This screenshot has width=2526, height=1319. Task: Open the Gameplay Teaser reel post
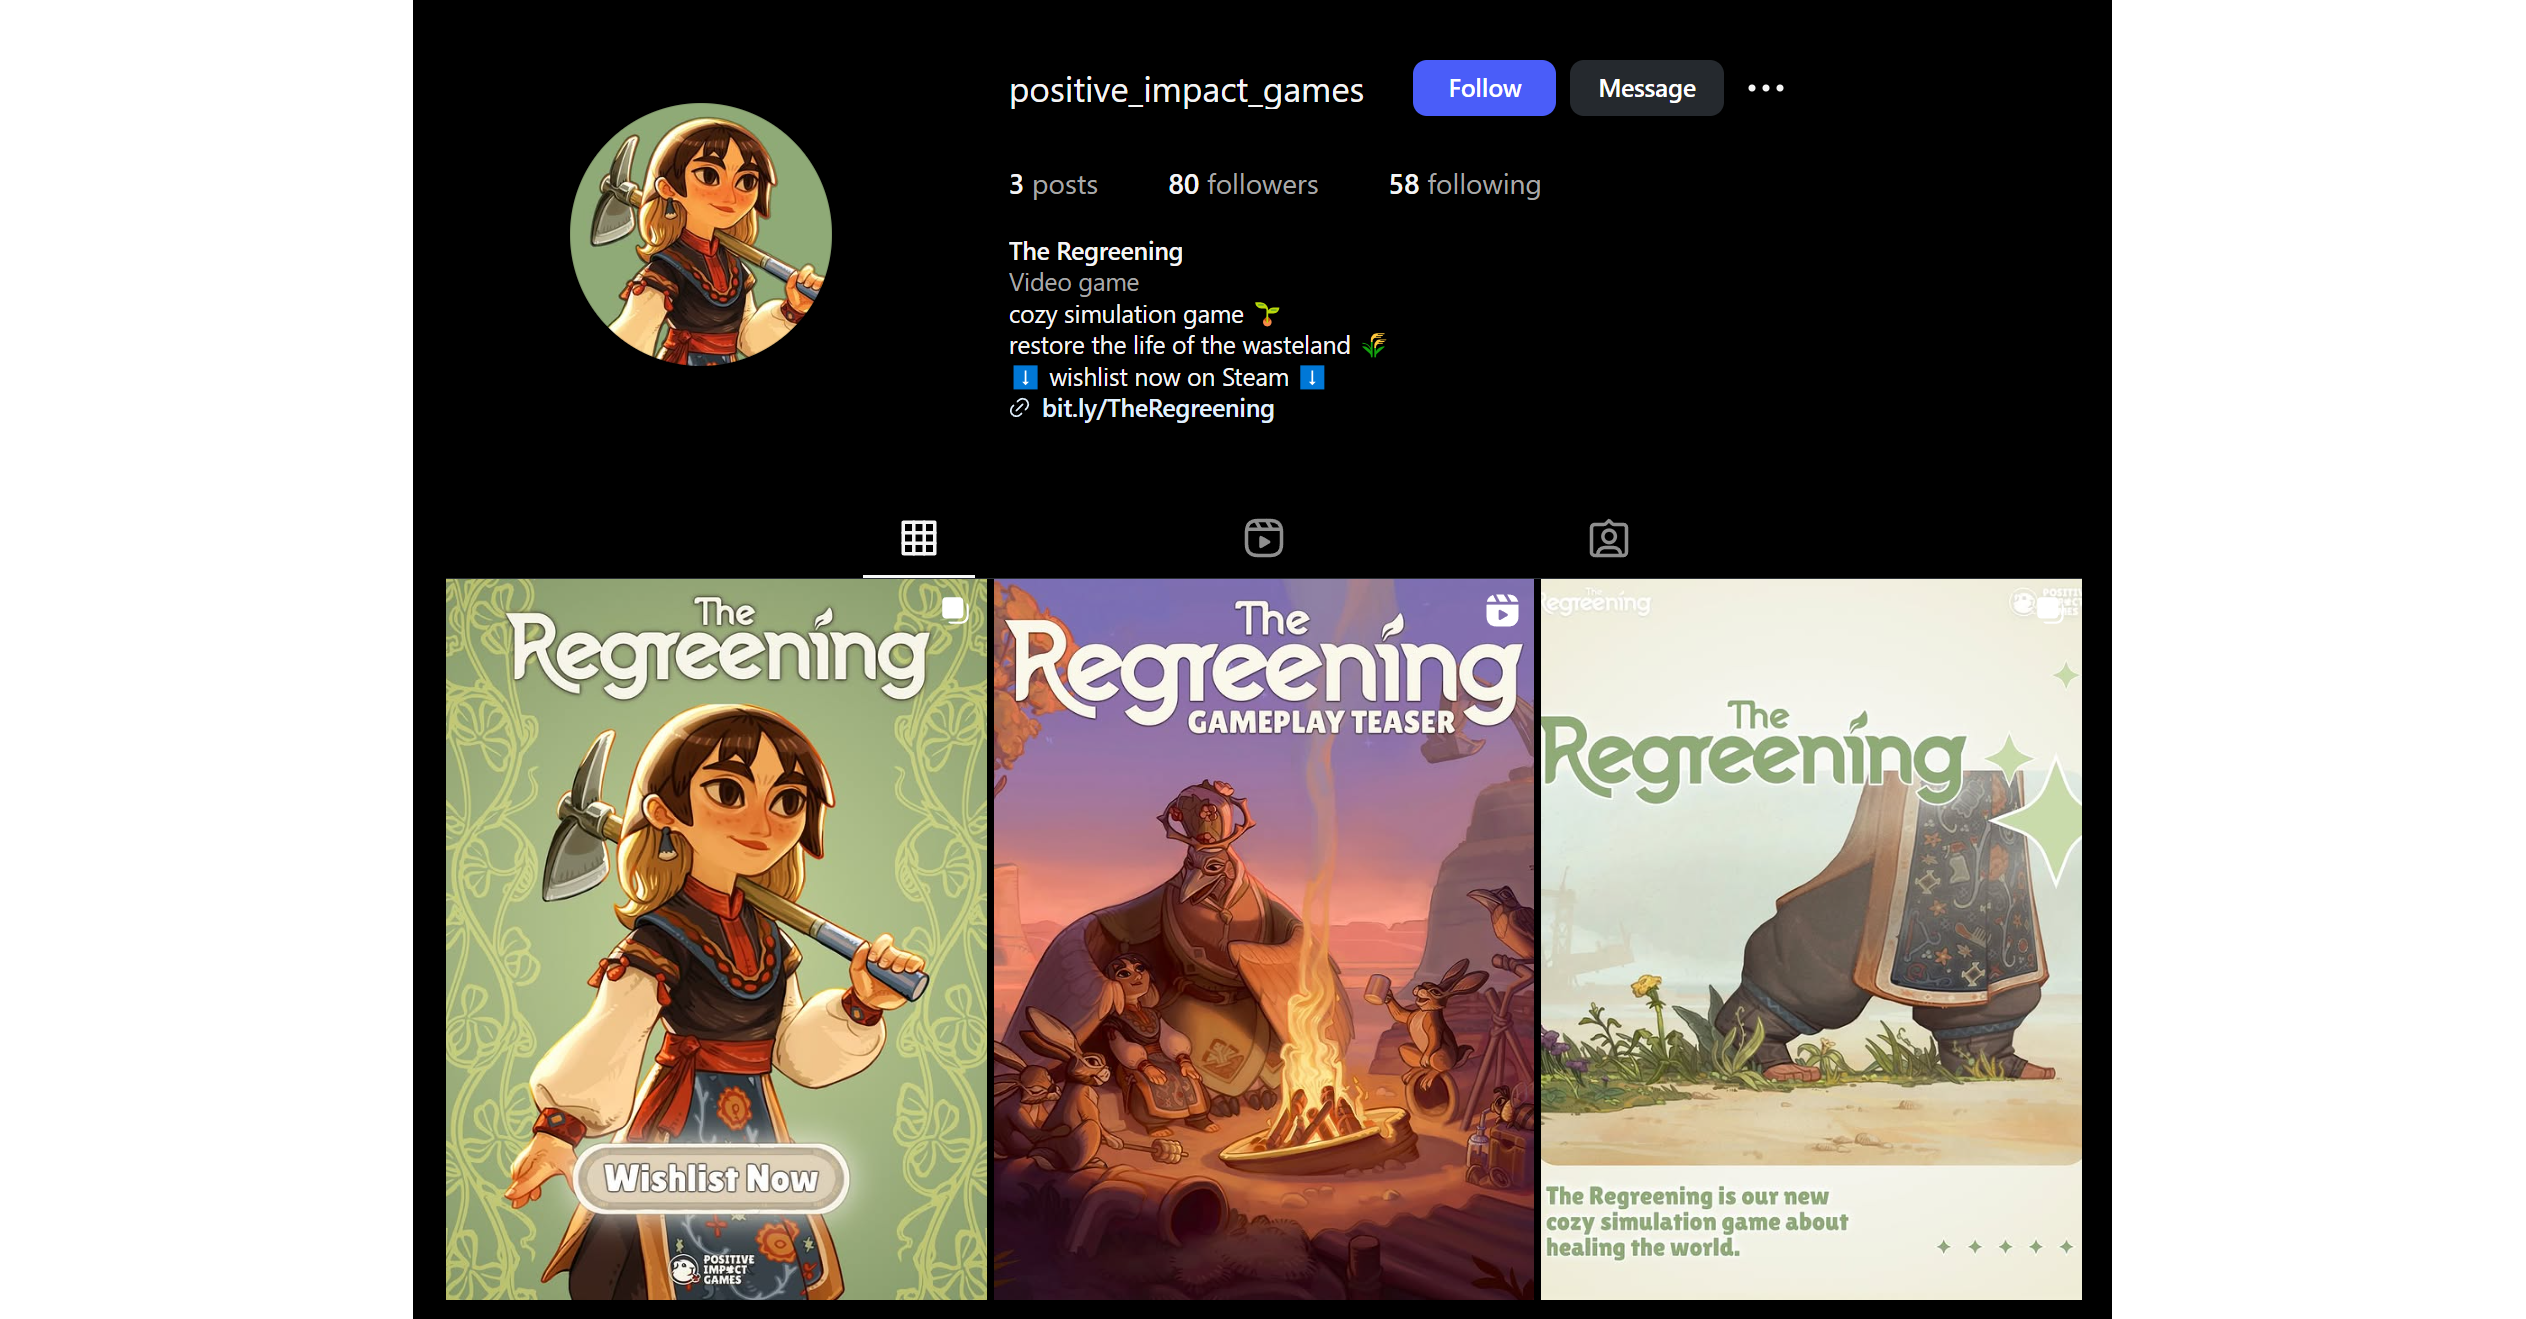1263,938
